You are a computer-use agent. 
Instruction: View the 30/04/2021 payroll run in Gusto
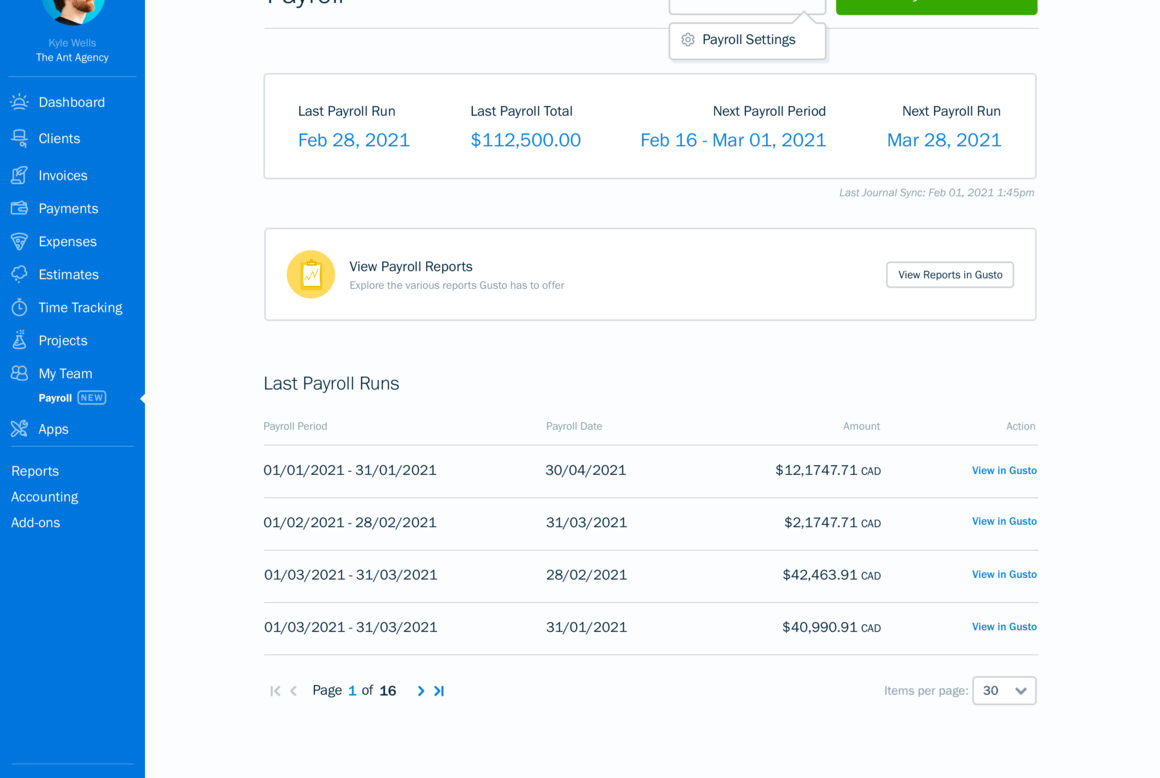1004,471
